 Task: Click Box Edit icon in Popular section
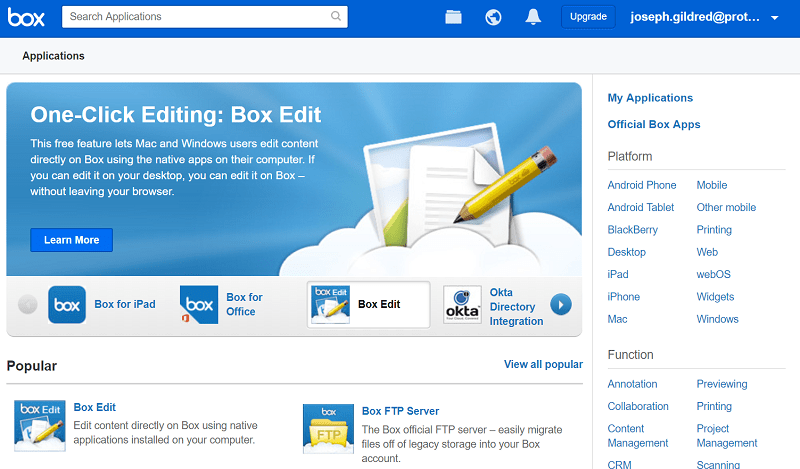(40, 426)
